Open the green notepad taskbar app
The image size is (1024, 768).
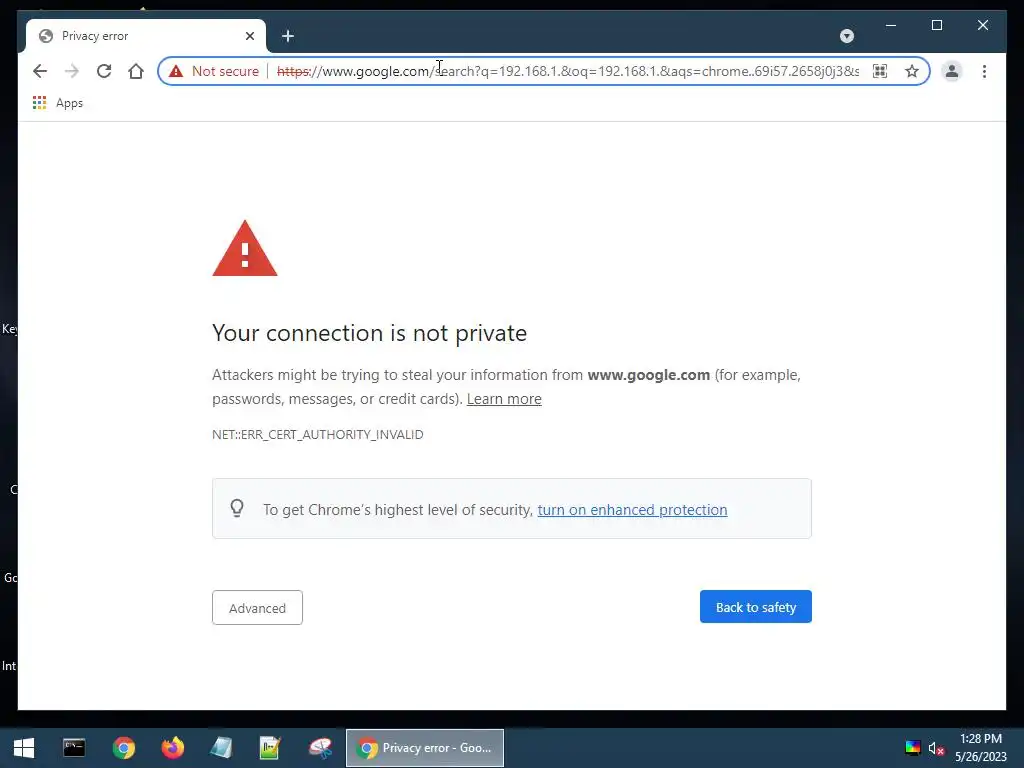(270, 748)
